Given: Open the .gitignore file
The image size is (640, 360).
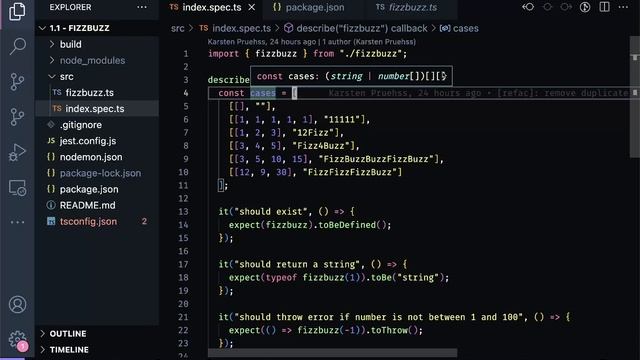Looking at the screenshot, I should [81, 125].
